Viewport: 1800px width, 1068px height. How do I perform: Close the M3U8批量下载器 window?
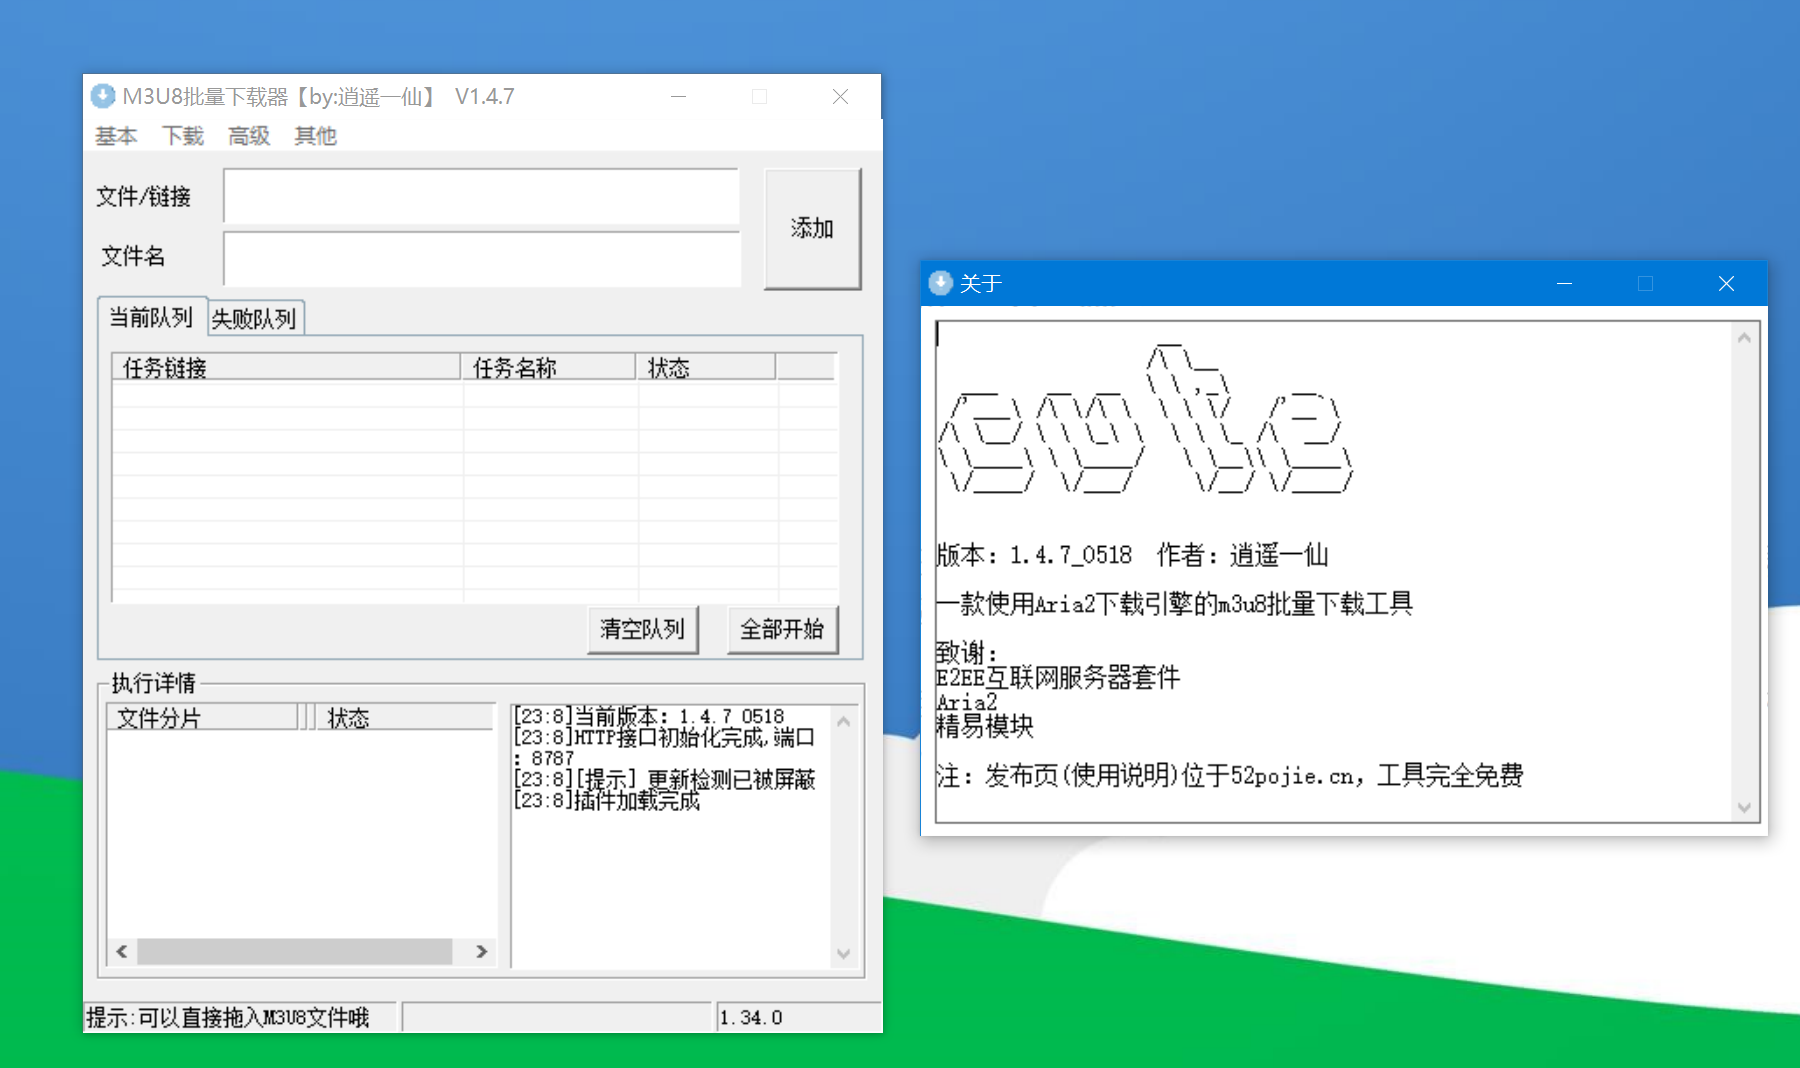[841, 97]
